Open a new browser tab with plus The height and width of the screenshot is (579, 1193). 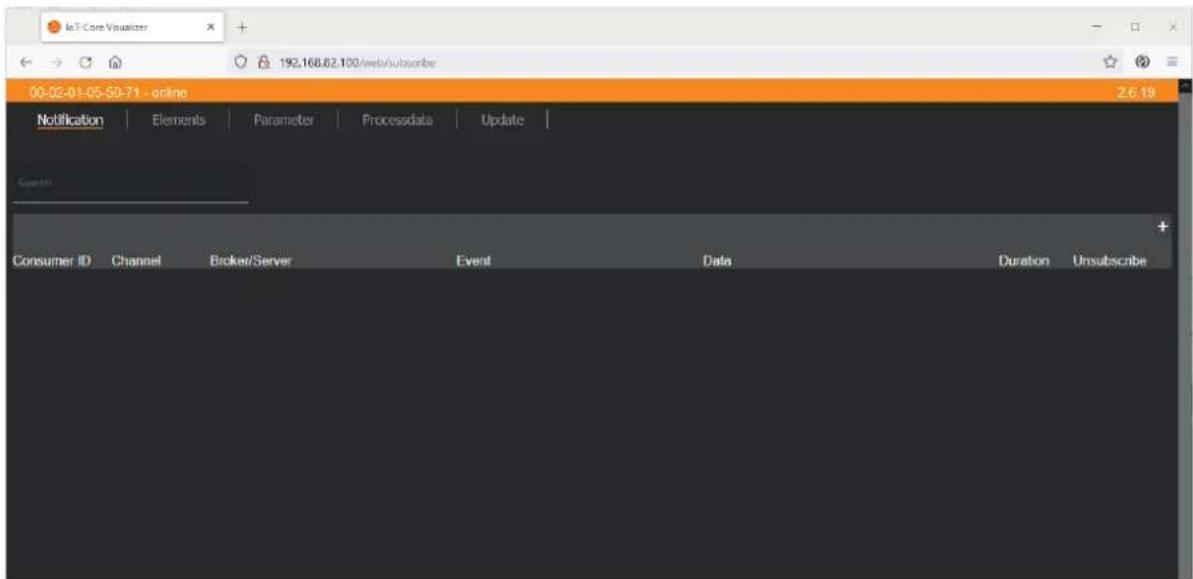tap(242, 27)
